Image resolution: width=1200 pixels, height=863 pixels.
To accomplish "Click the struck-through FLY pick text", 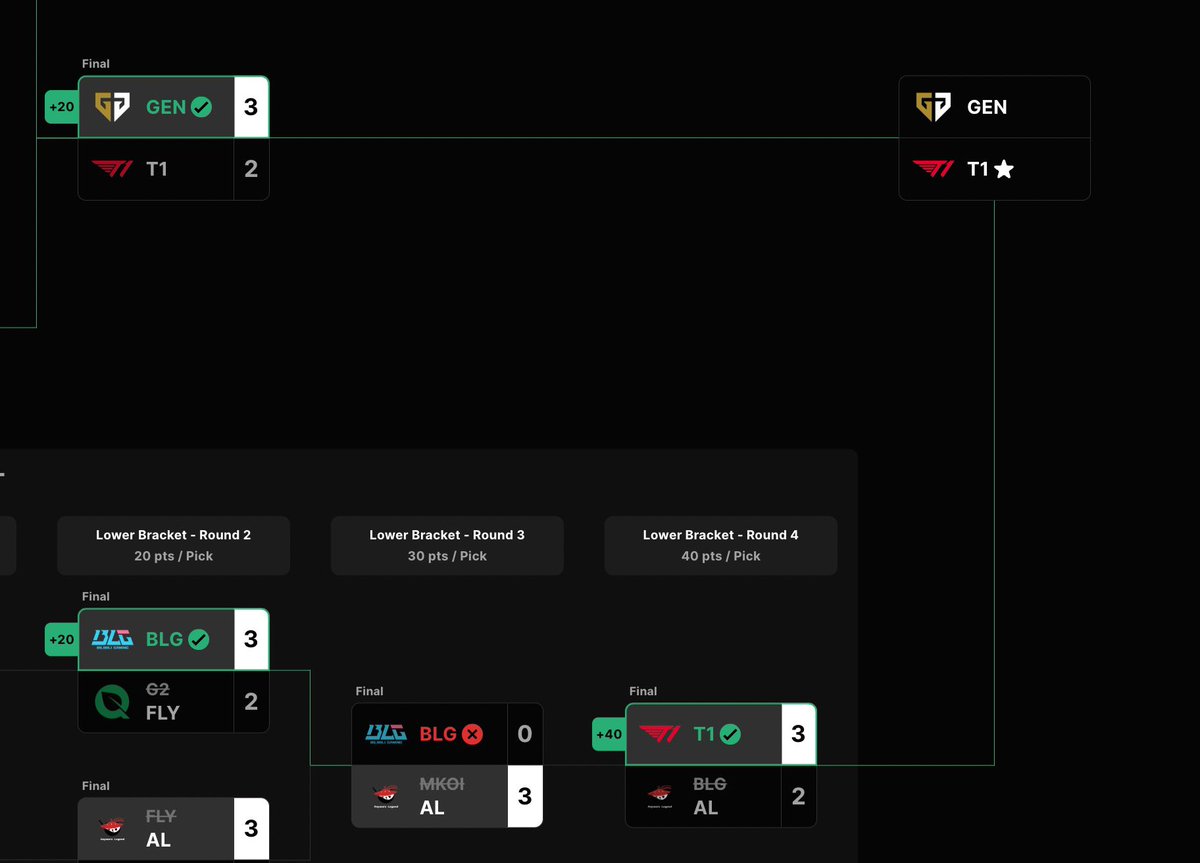I will pos(161,816).
